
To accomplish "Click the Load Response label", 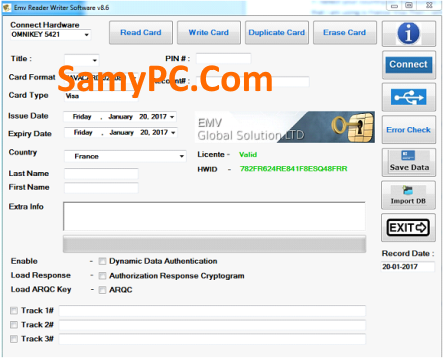I will pyautogui.click(x=41, y=275).
